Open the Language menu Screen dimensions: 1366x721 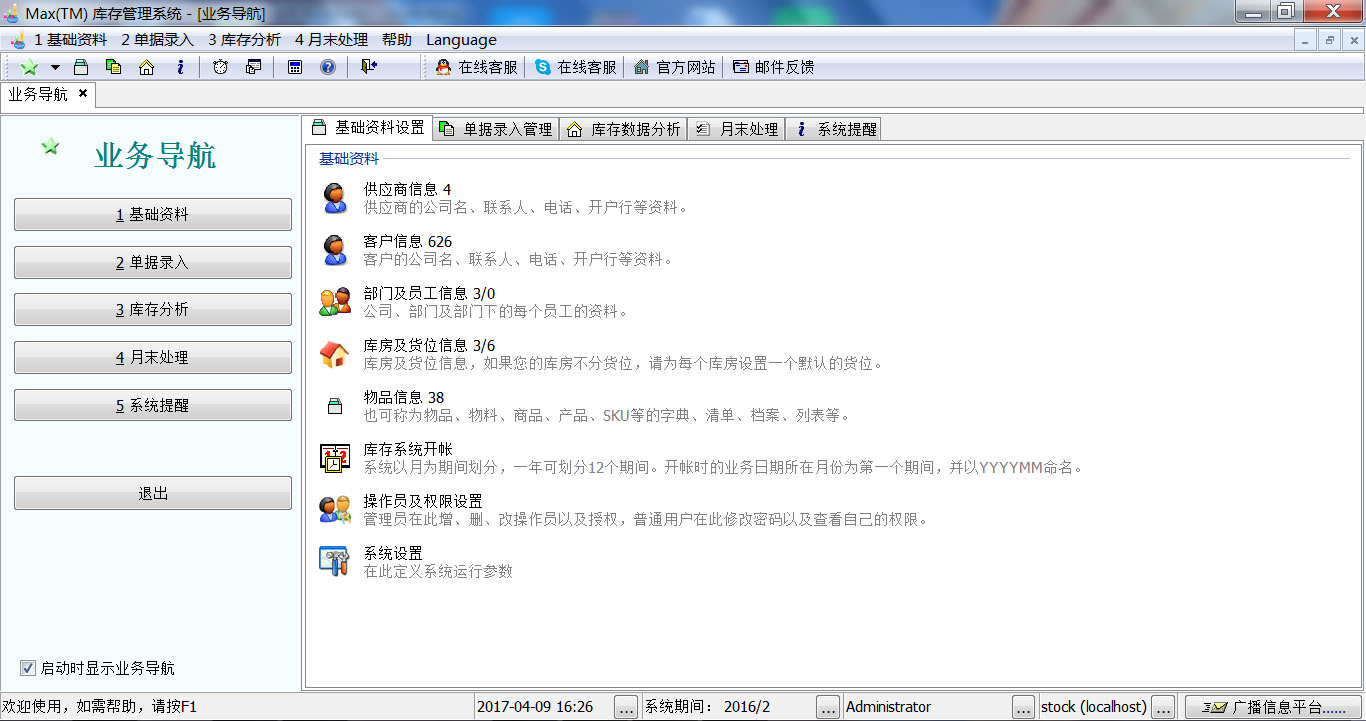(461, 40)
